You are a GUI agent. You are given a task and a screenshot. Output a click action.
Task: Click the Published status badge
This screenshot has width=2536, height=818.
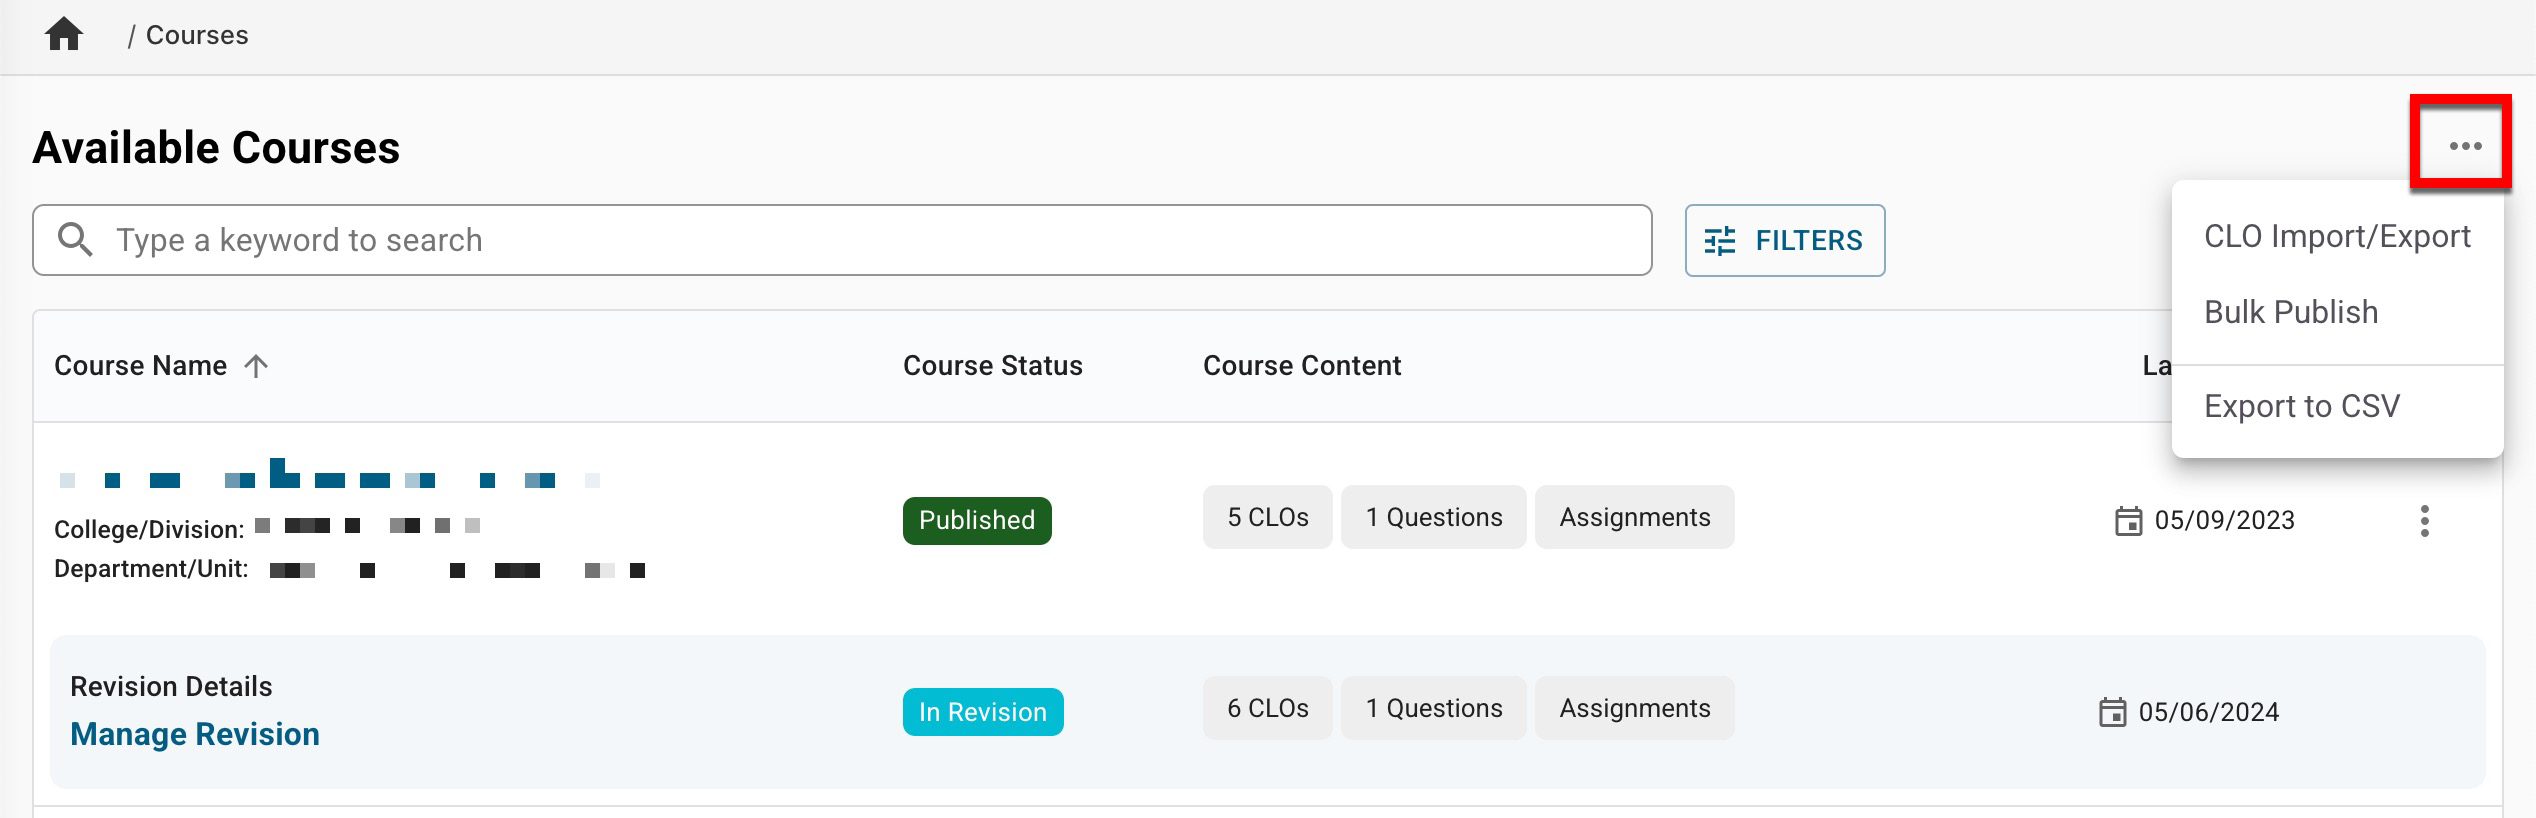click(x=976, y=521)
